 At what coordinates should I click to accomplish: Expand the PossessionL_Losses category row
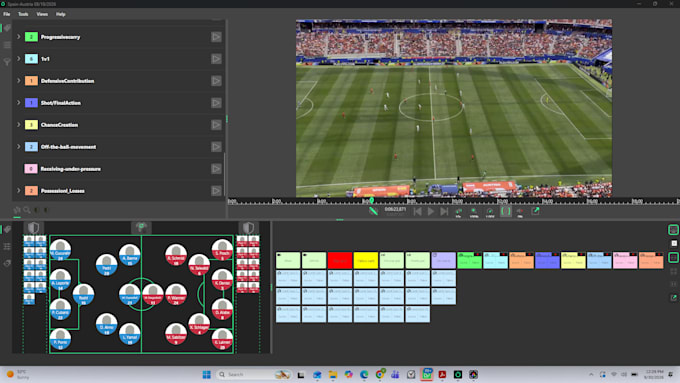(x=19, y=190)
